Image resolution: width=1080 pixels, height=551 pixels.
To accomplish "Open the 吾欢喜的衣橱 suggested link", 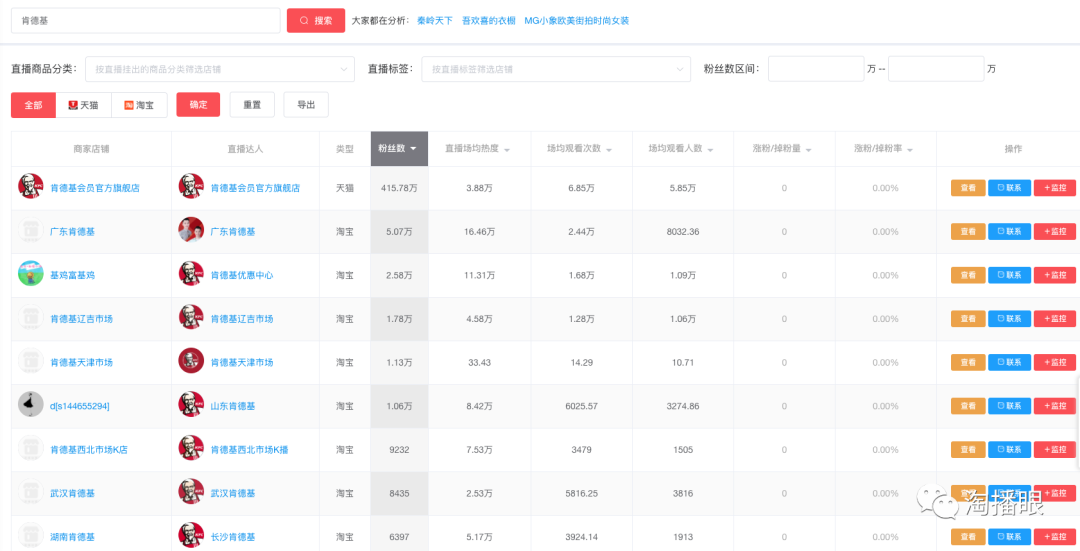I will 488,21.
